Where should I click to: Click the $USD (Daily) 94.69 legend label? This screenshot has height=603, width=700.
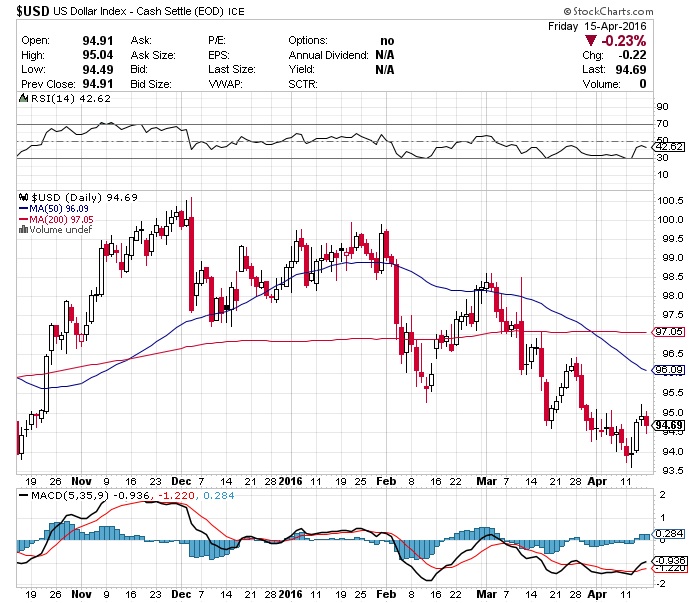coord(84,197)
